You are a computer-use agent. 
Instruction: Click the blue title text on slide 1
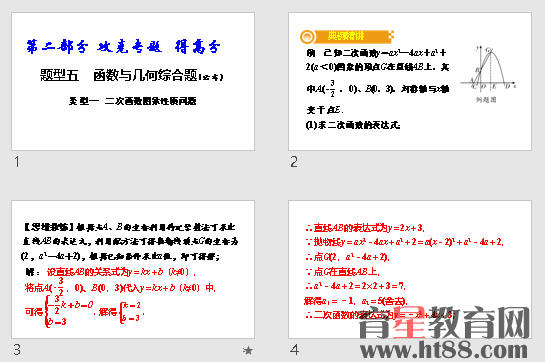(123, 47)
